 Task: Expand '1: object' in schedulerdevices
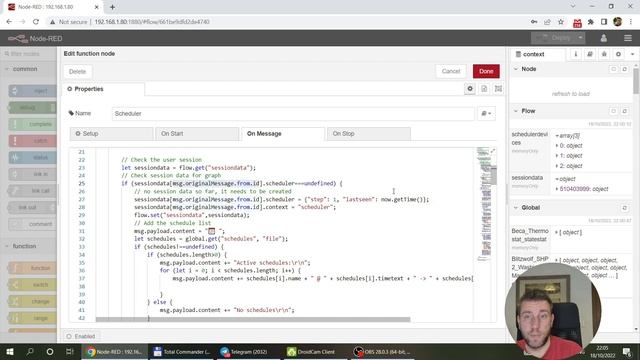point(557,156)
